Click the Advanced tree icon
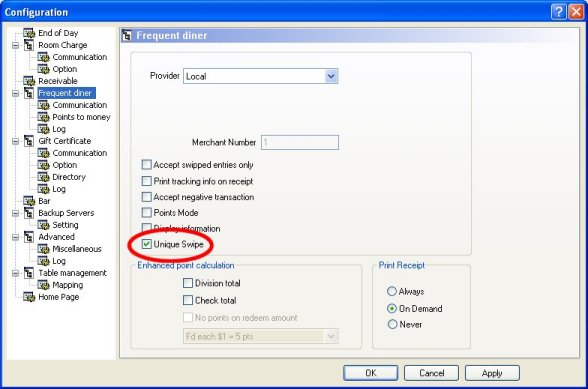 pos(29,237)
